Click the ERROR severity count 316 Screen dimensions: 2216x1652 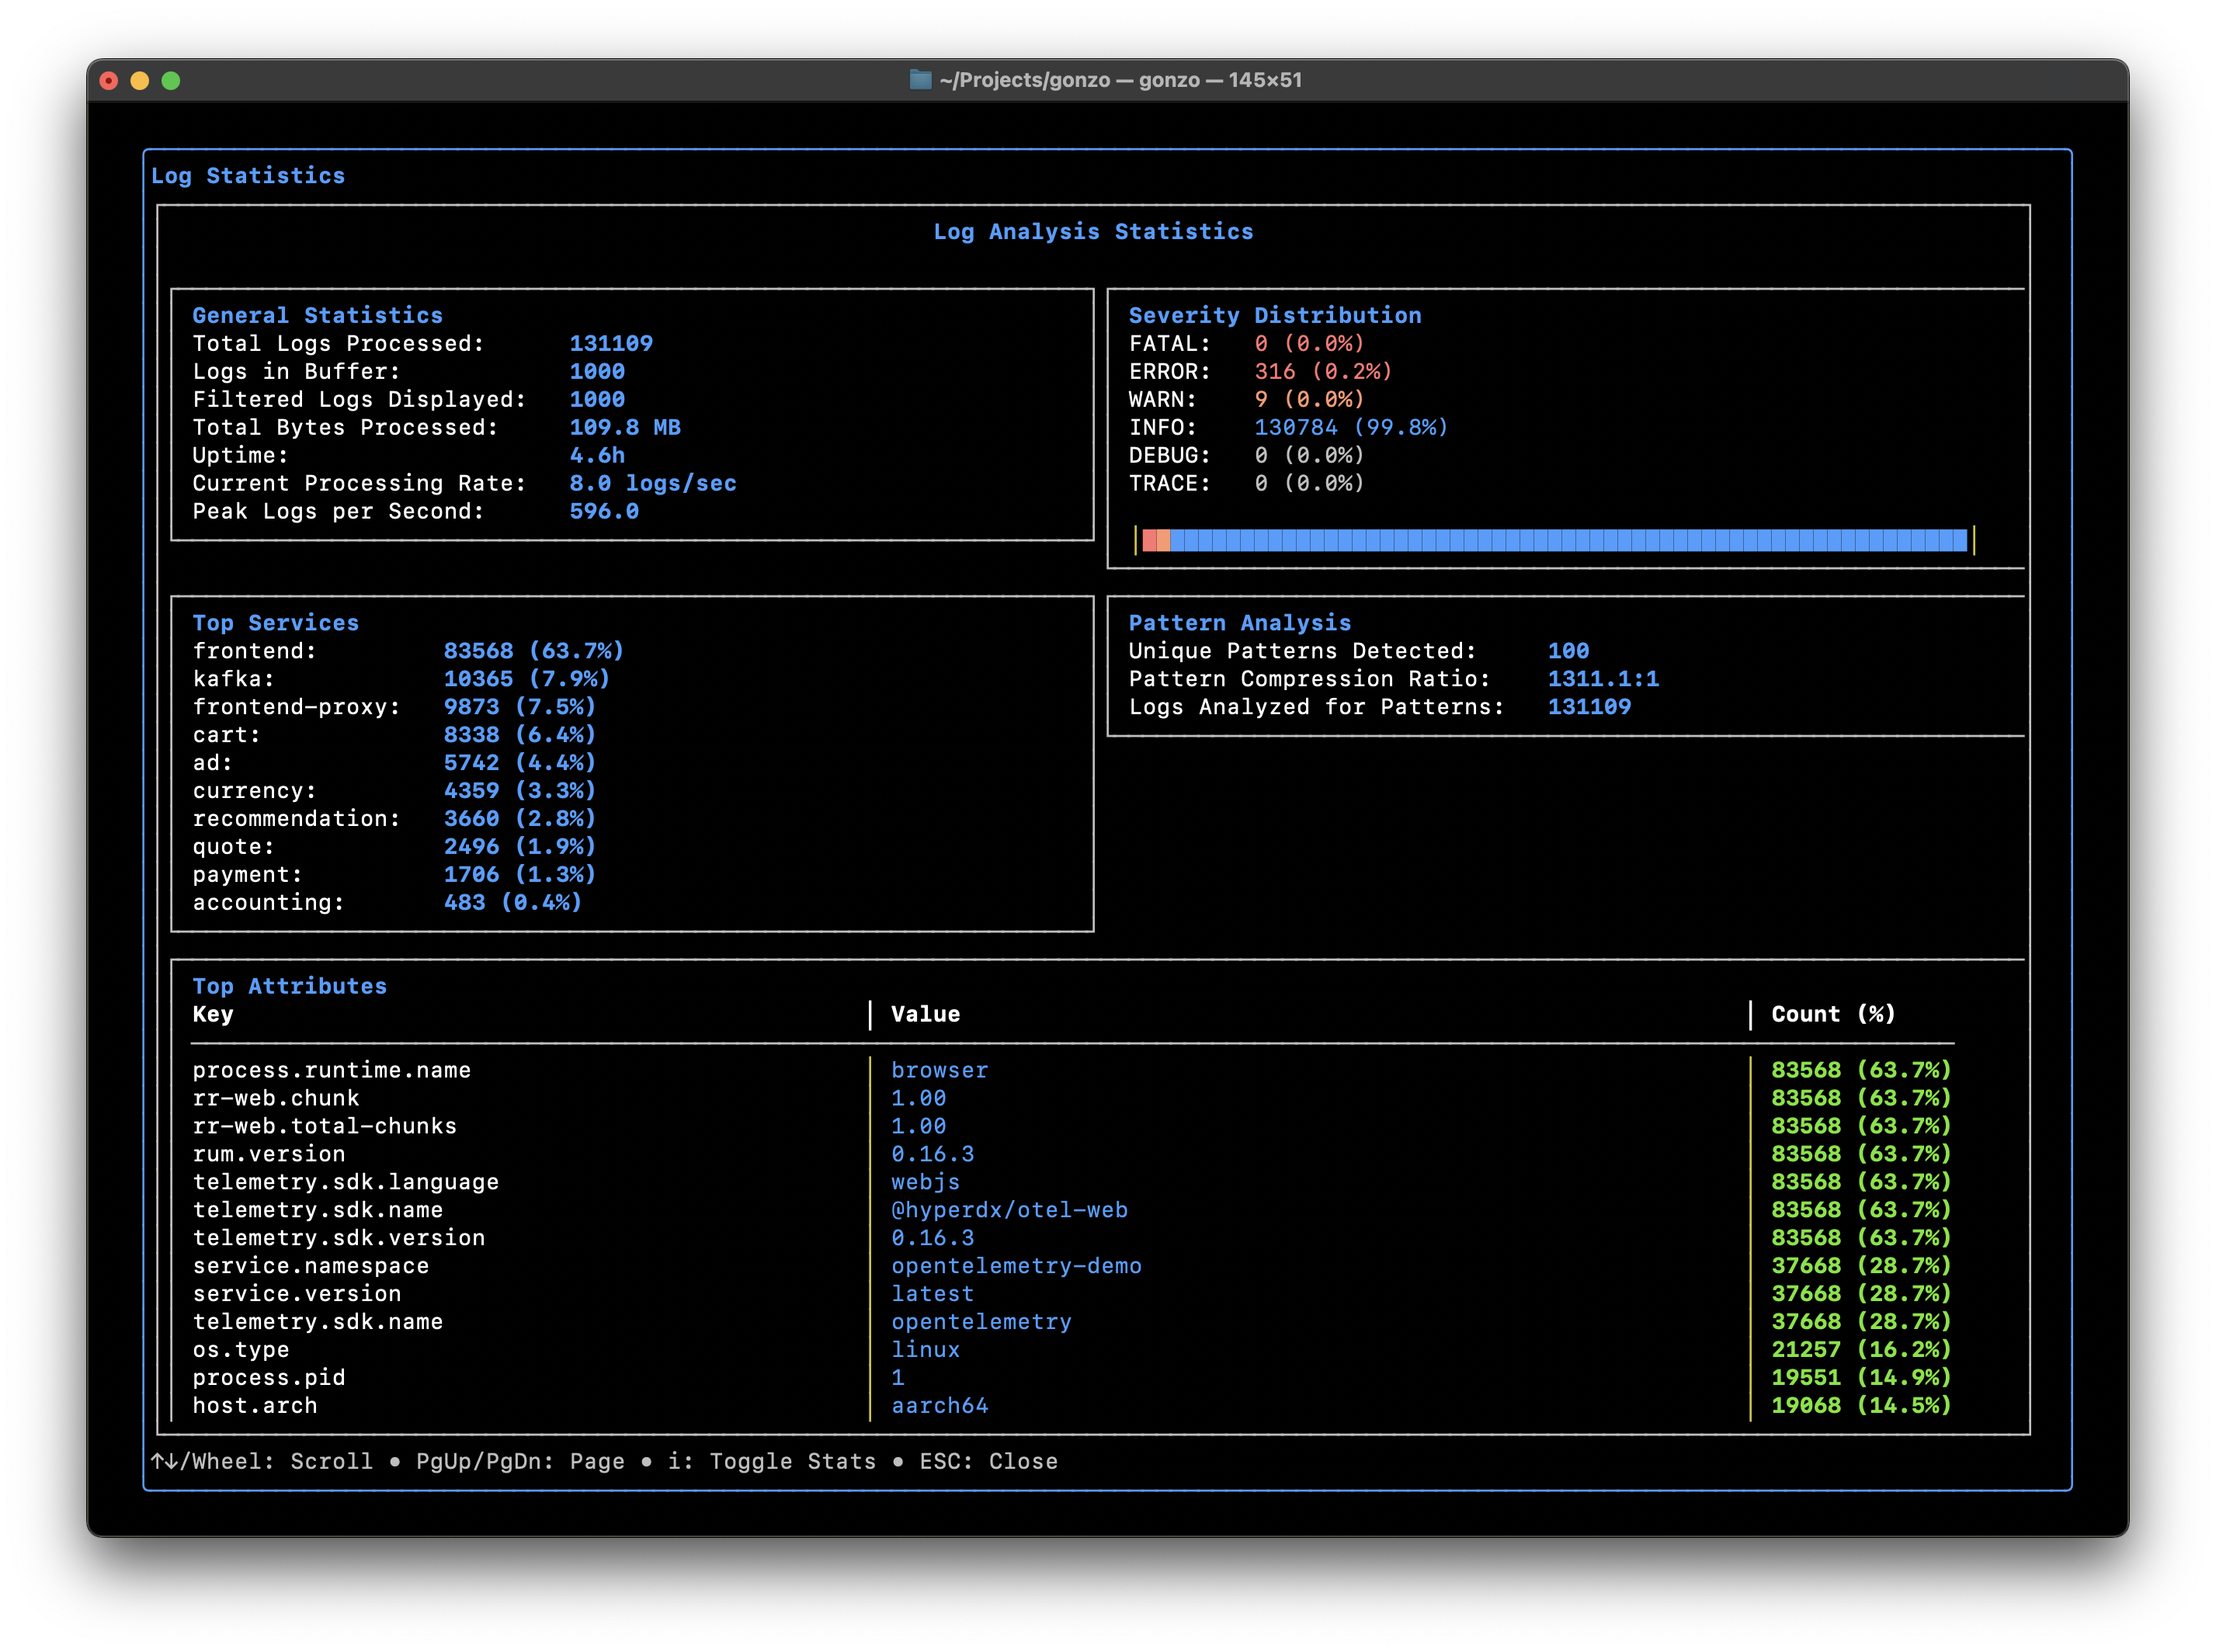click(x=1274, y=372)
